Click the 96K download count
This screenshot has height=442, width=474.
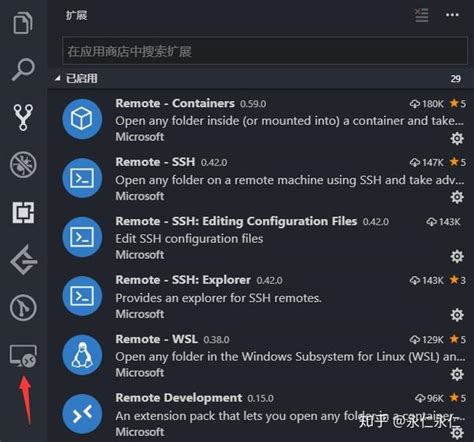pyautogui.click(x=429, y=398)
